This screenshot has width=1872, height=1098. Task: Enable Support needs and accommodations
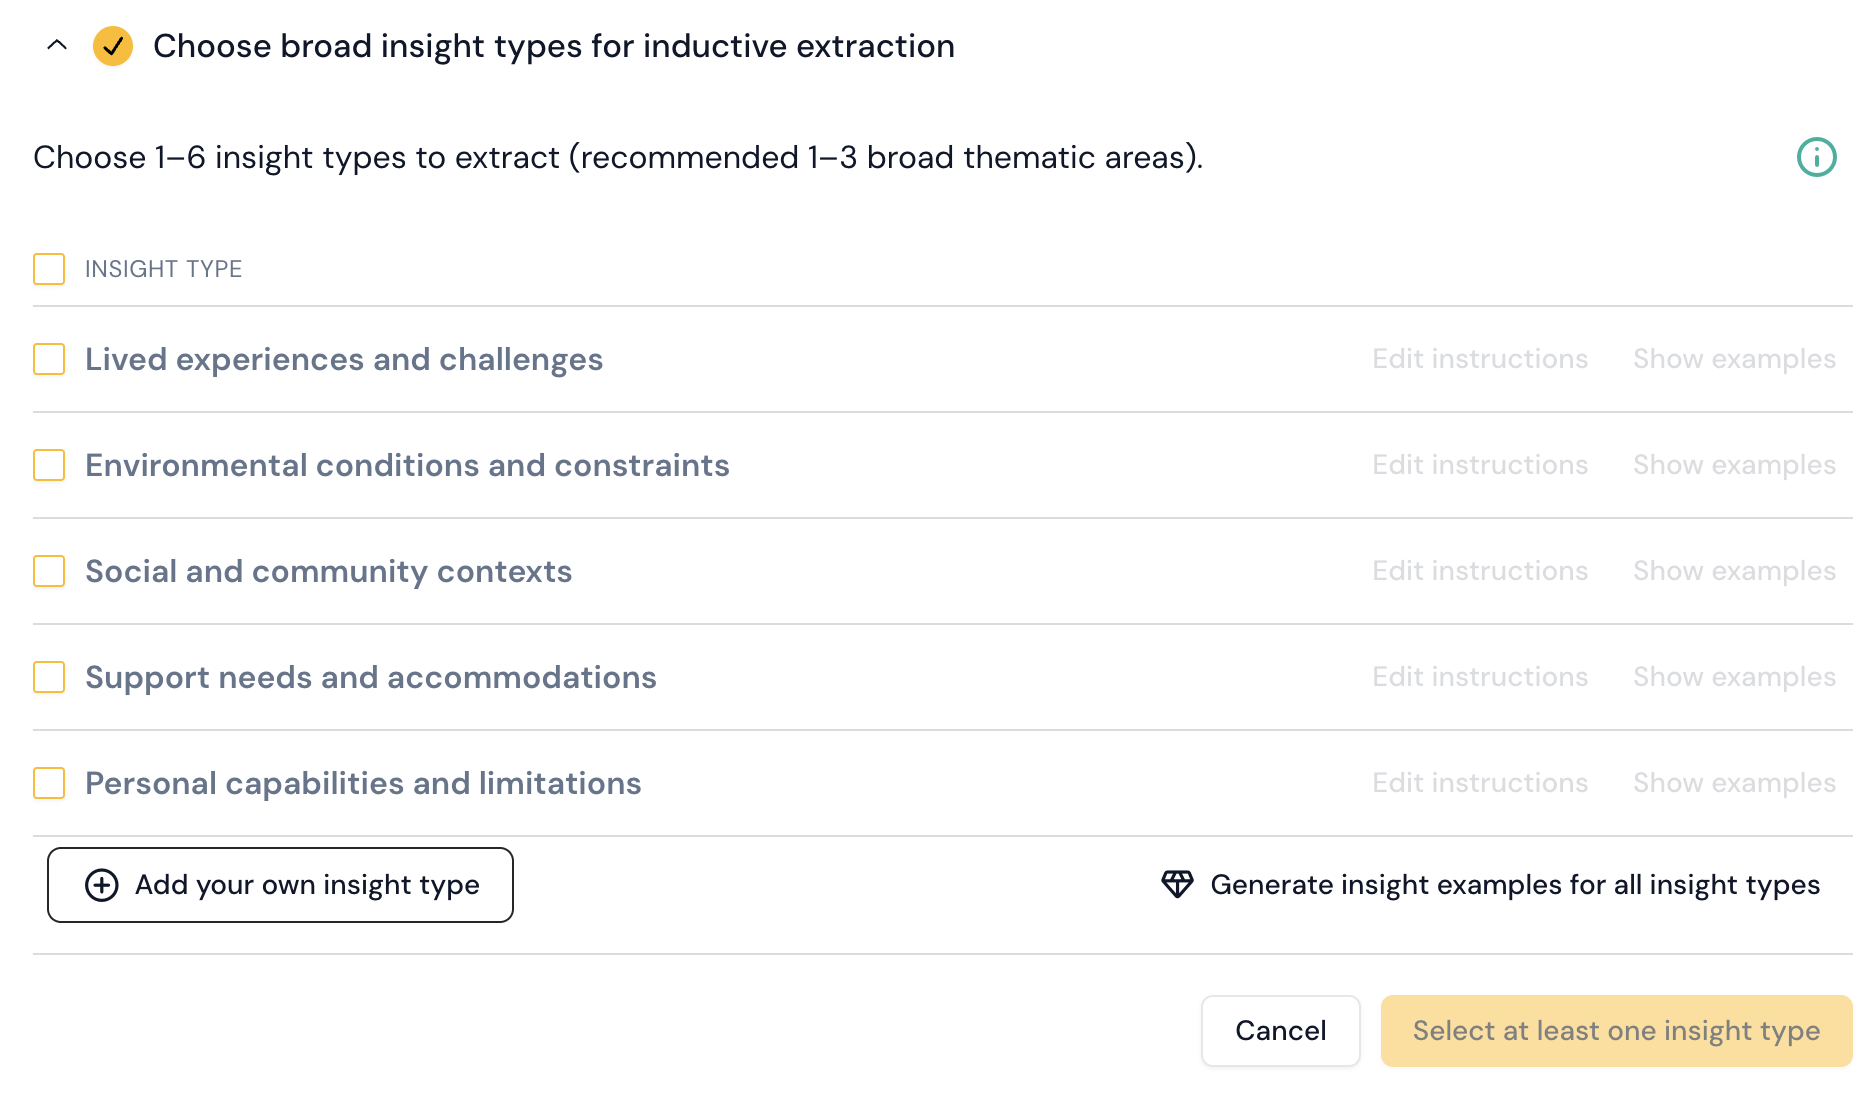pos(49,677)
